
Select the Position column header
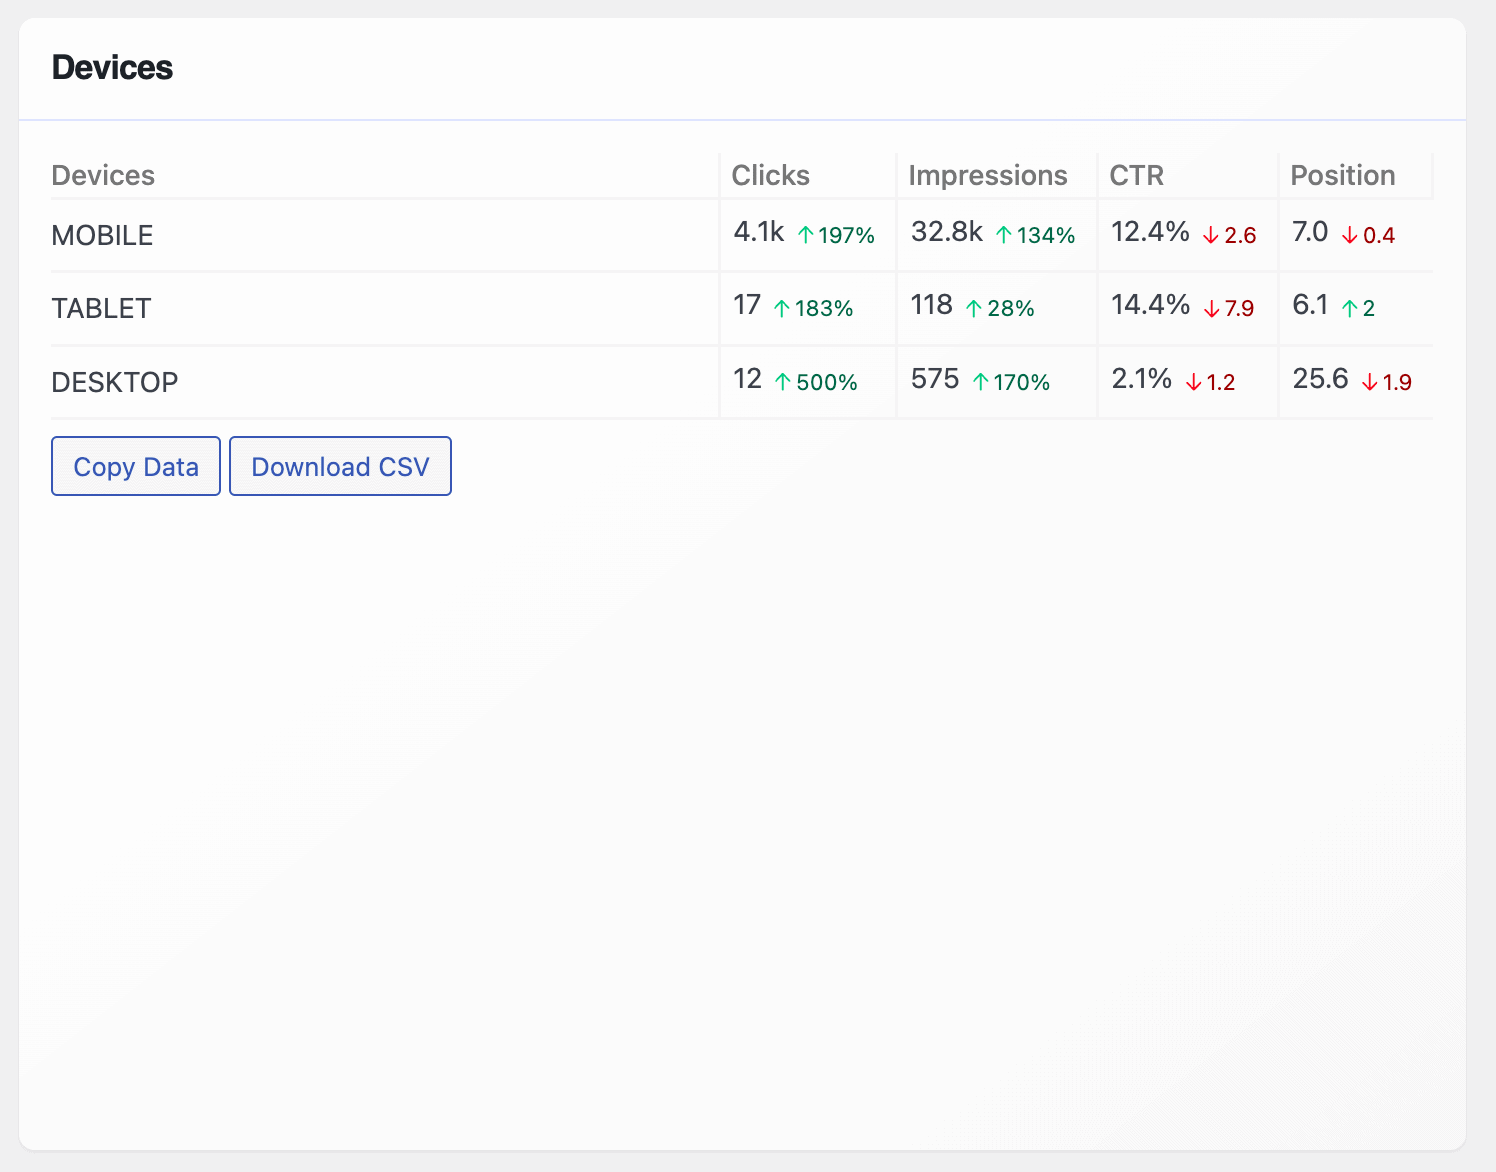(x=1343, y=175)
